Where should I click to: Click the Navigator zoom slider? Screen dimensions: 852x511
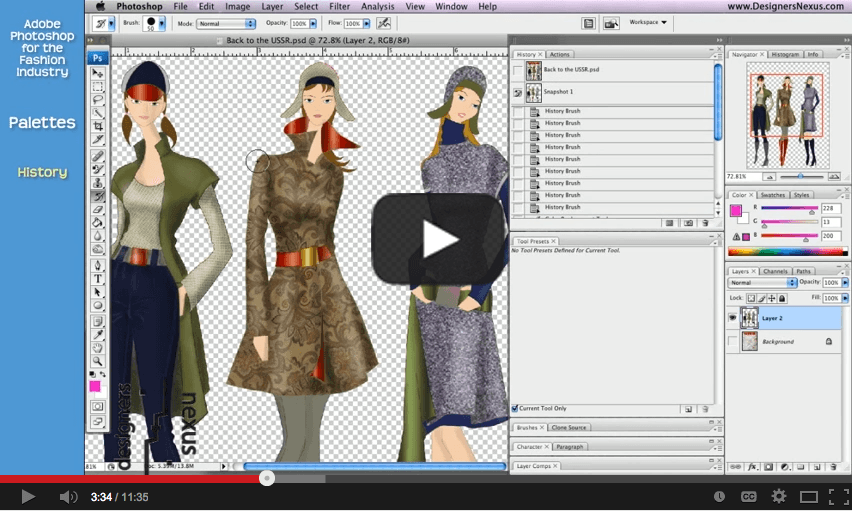801,177
